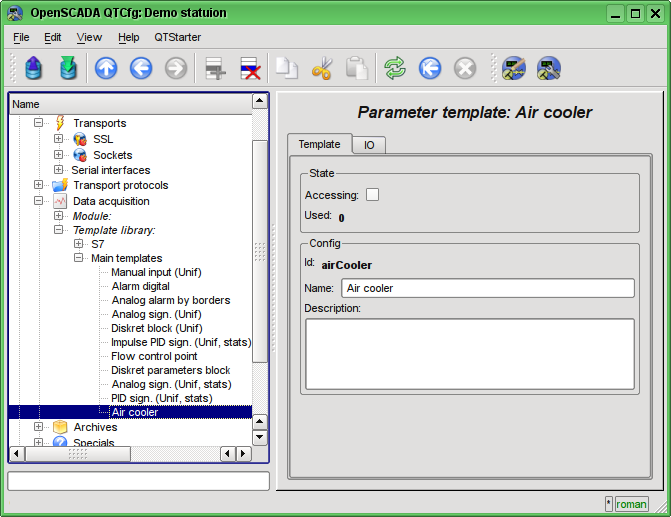Image resolution: width=671 pixels, height=517 pixels.
Task: Click inside the Description text area
Action: (x=469, y=353)
